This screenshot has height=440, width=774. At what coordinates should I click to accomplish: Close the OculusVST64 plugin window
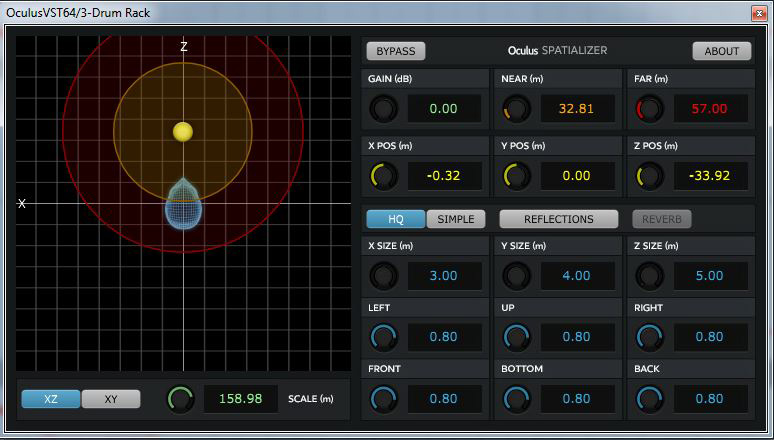pyautogui.click(x=759, y=13)
